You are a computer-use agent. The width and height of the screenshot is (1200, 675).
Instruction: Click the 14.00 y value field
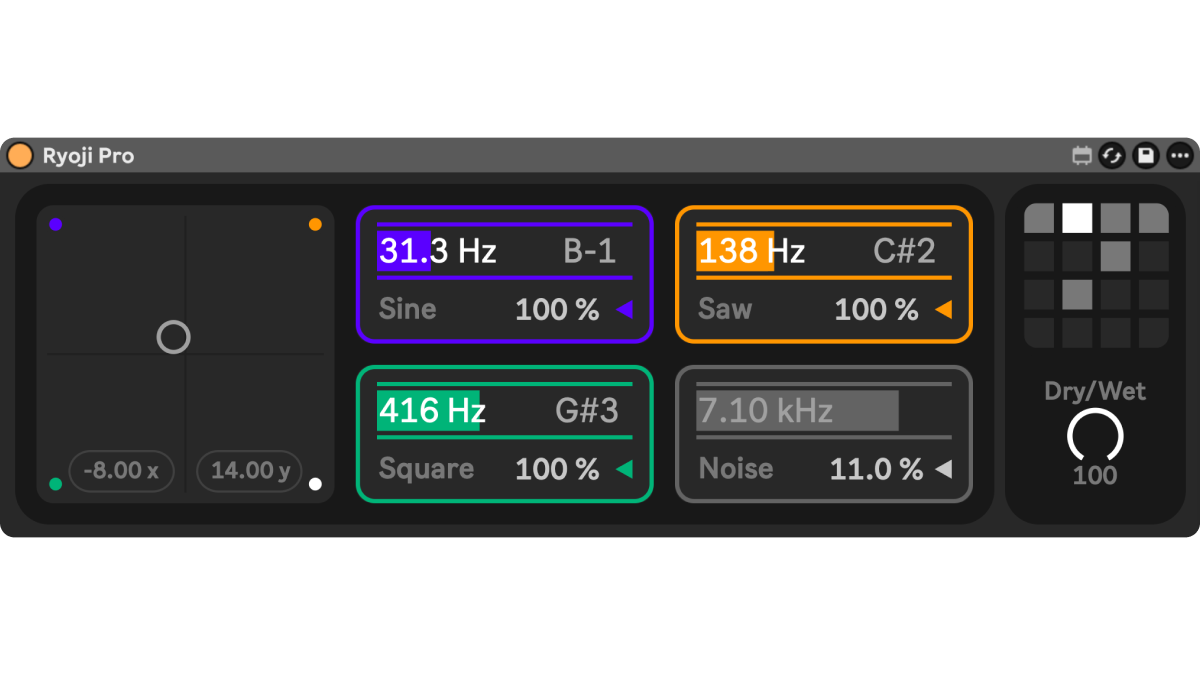(249, 470)
